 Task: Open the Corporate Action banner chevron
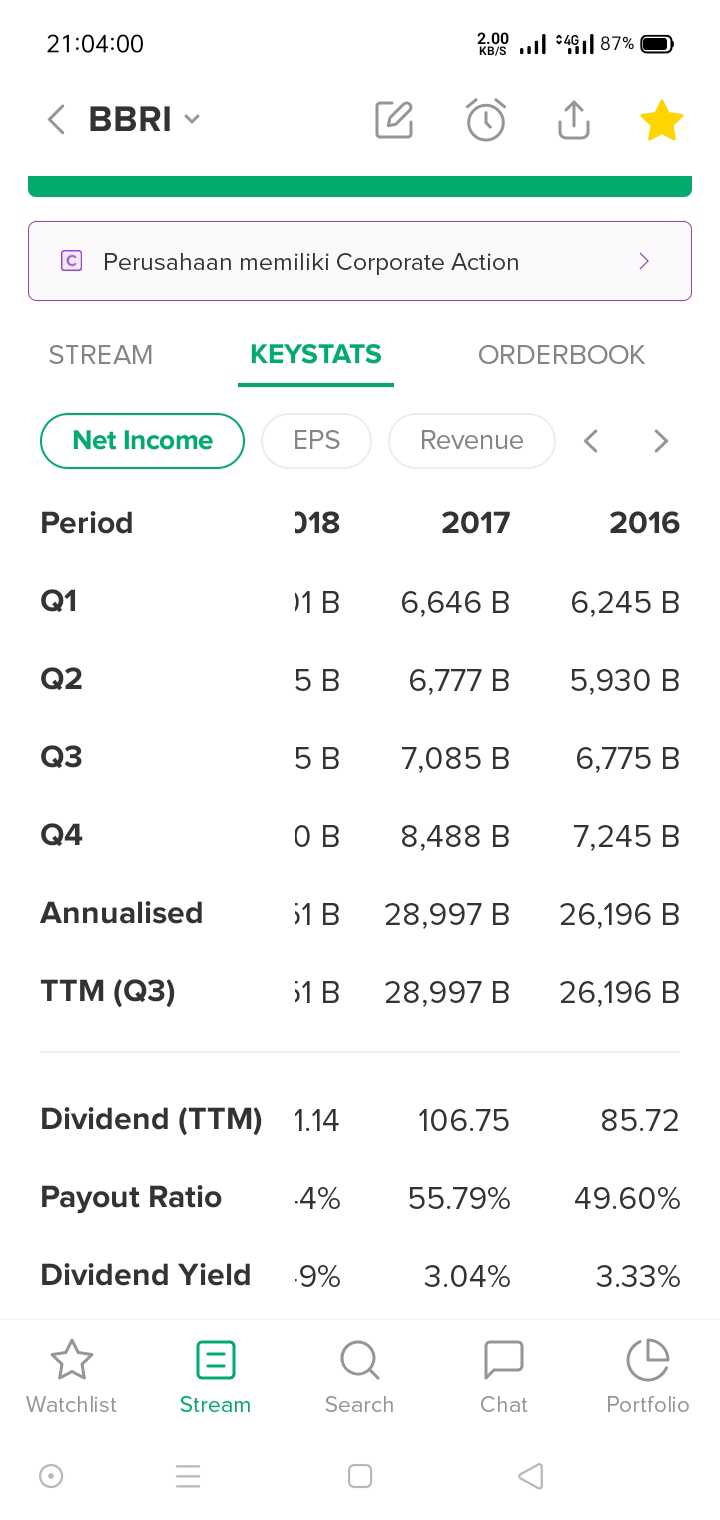pos(644,261)
